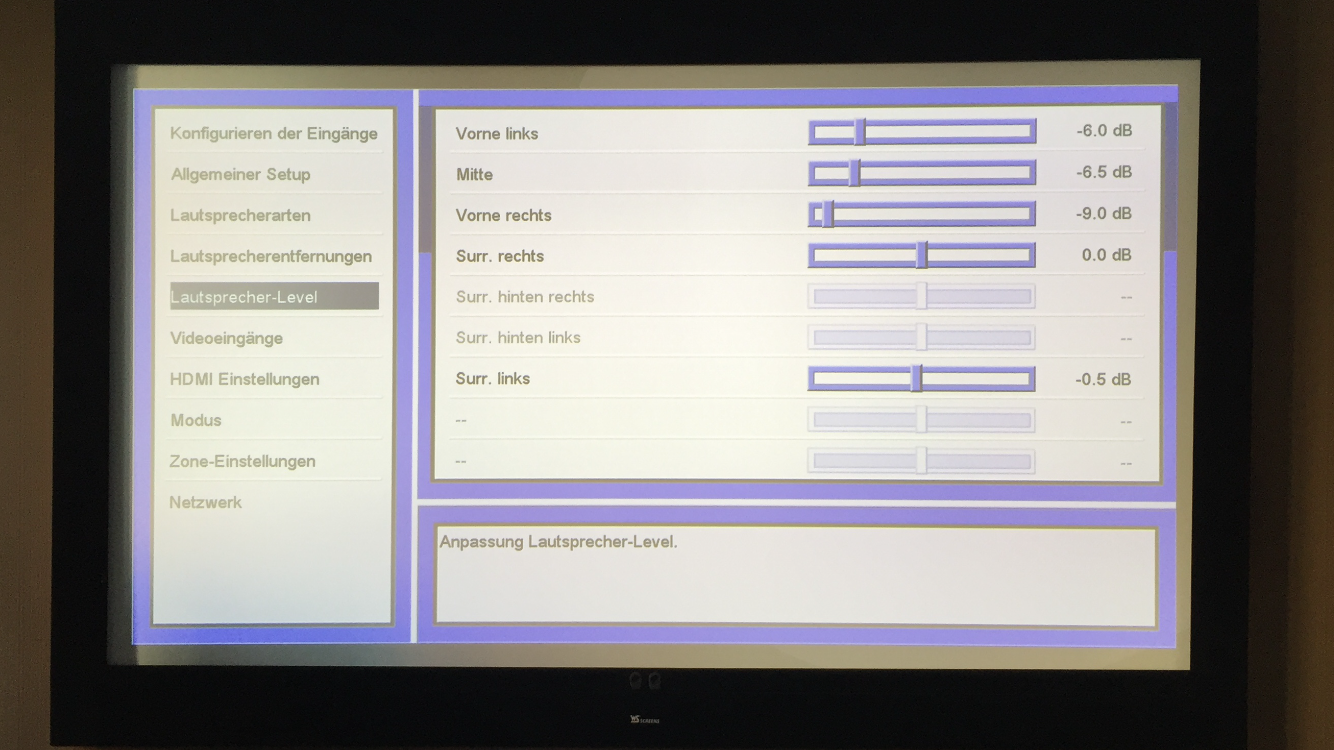Click disabled Surr. hinten rechts slider
This screenshot has height=750, width=1334.
tap(921, 296)
